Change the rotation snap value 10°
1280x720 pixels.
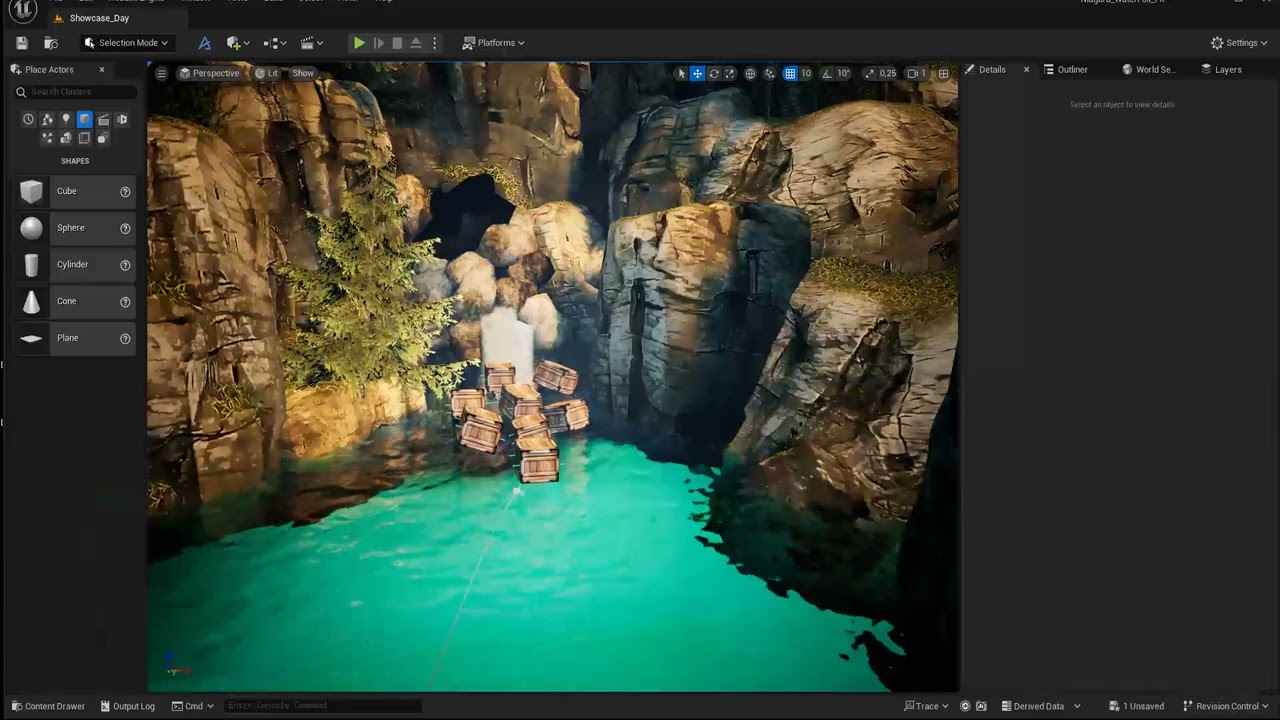click(x=843, y=74)
